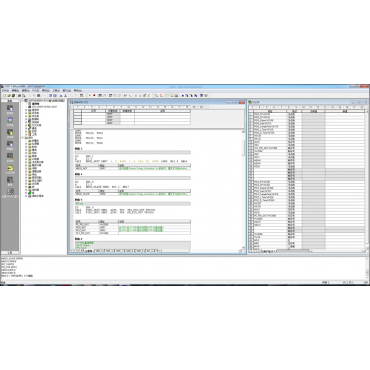Expand first folder under Instructions tree

pyautogui.click(x=26, y=141)
